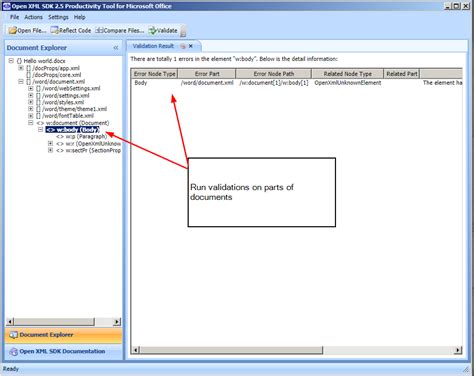
Task: Click the validation results scrollbar right arrow
Action: coord(458,350)
